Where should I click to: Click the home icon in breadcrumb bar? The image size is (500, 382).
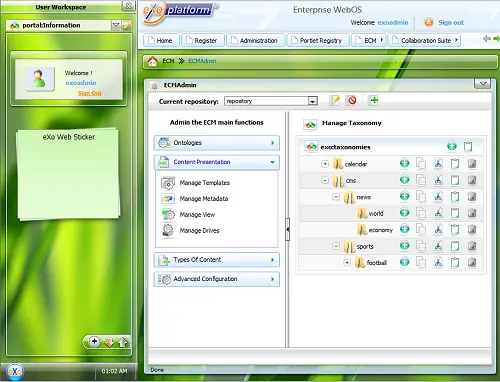[153, 61]
